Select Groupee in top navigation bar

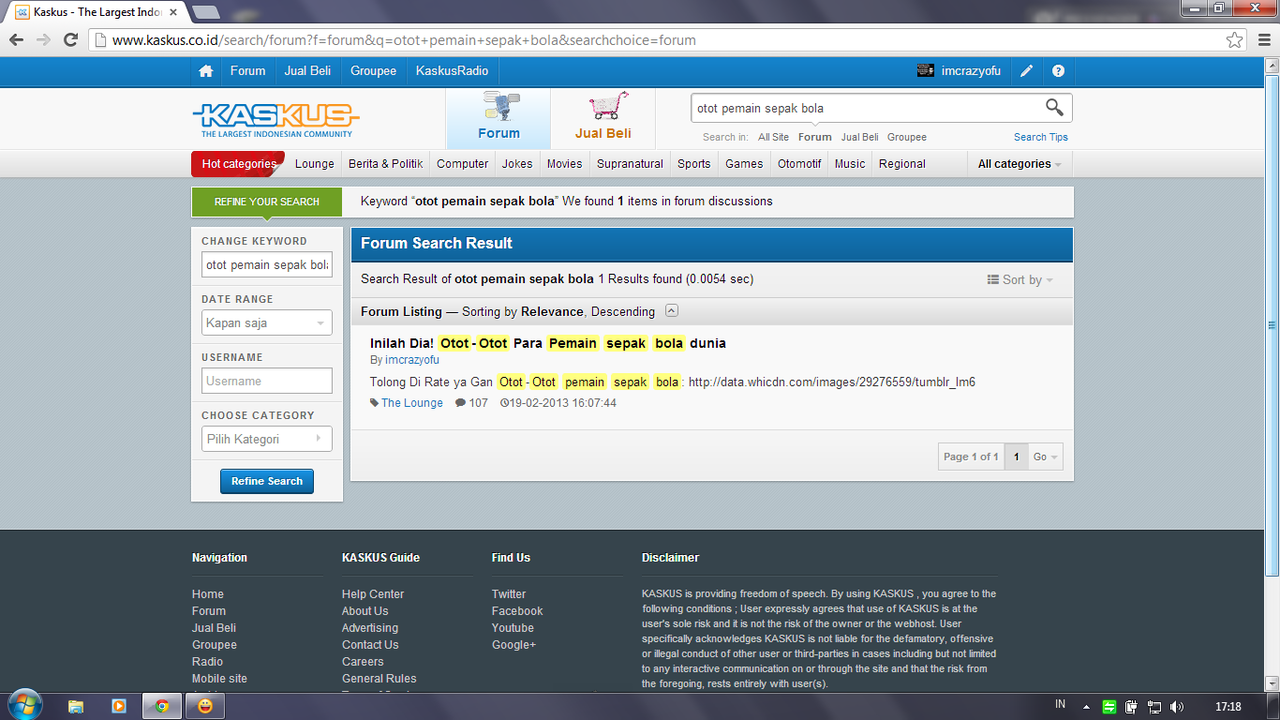373,71
